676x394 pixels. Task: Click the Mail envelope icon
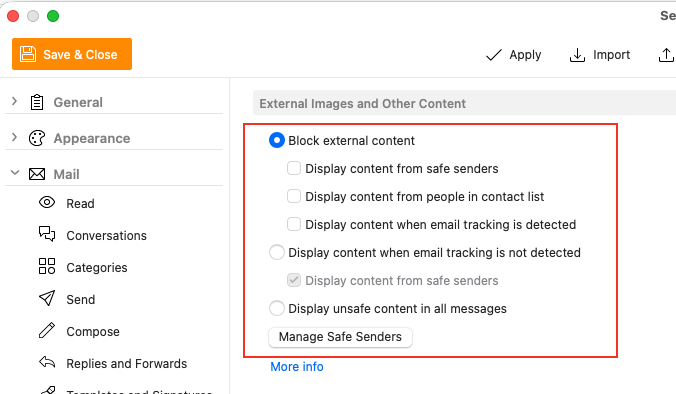[37, 174]
